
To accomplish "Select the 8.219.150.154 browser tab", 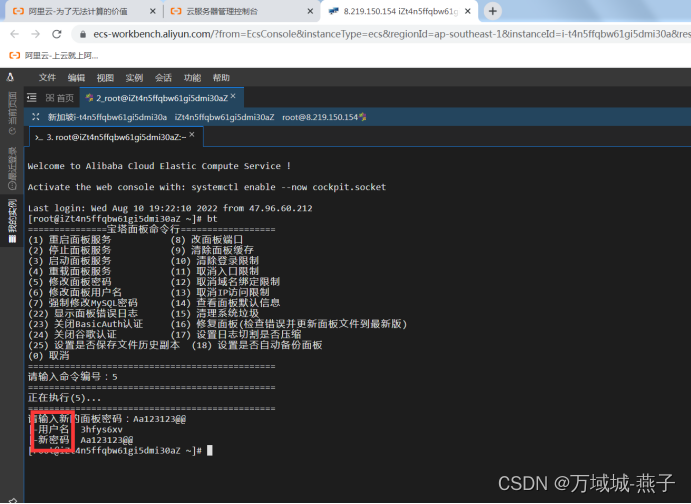I will coord(400,11).
